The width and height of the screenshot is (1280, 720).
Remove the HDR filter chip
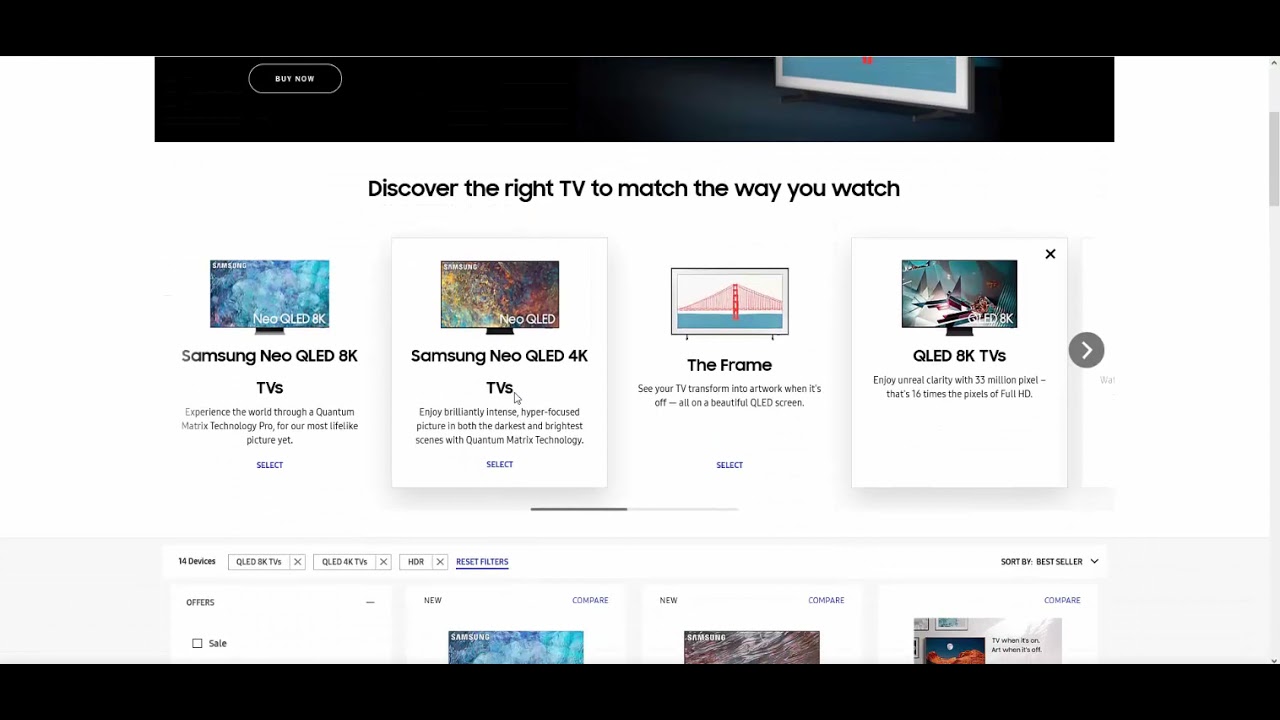(x=440, y=562)
